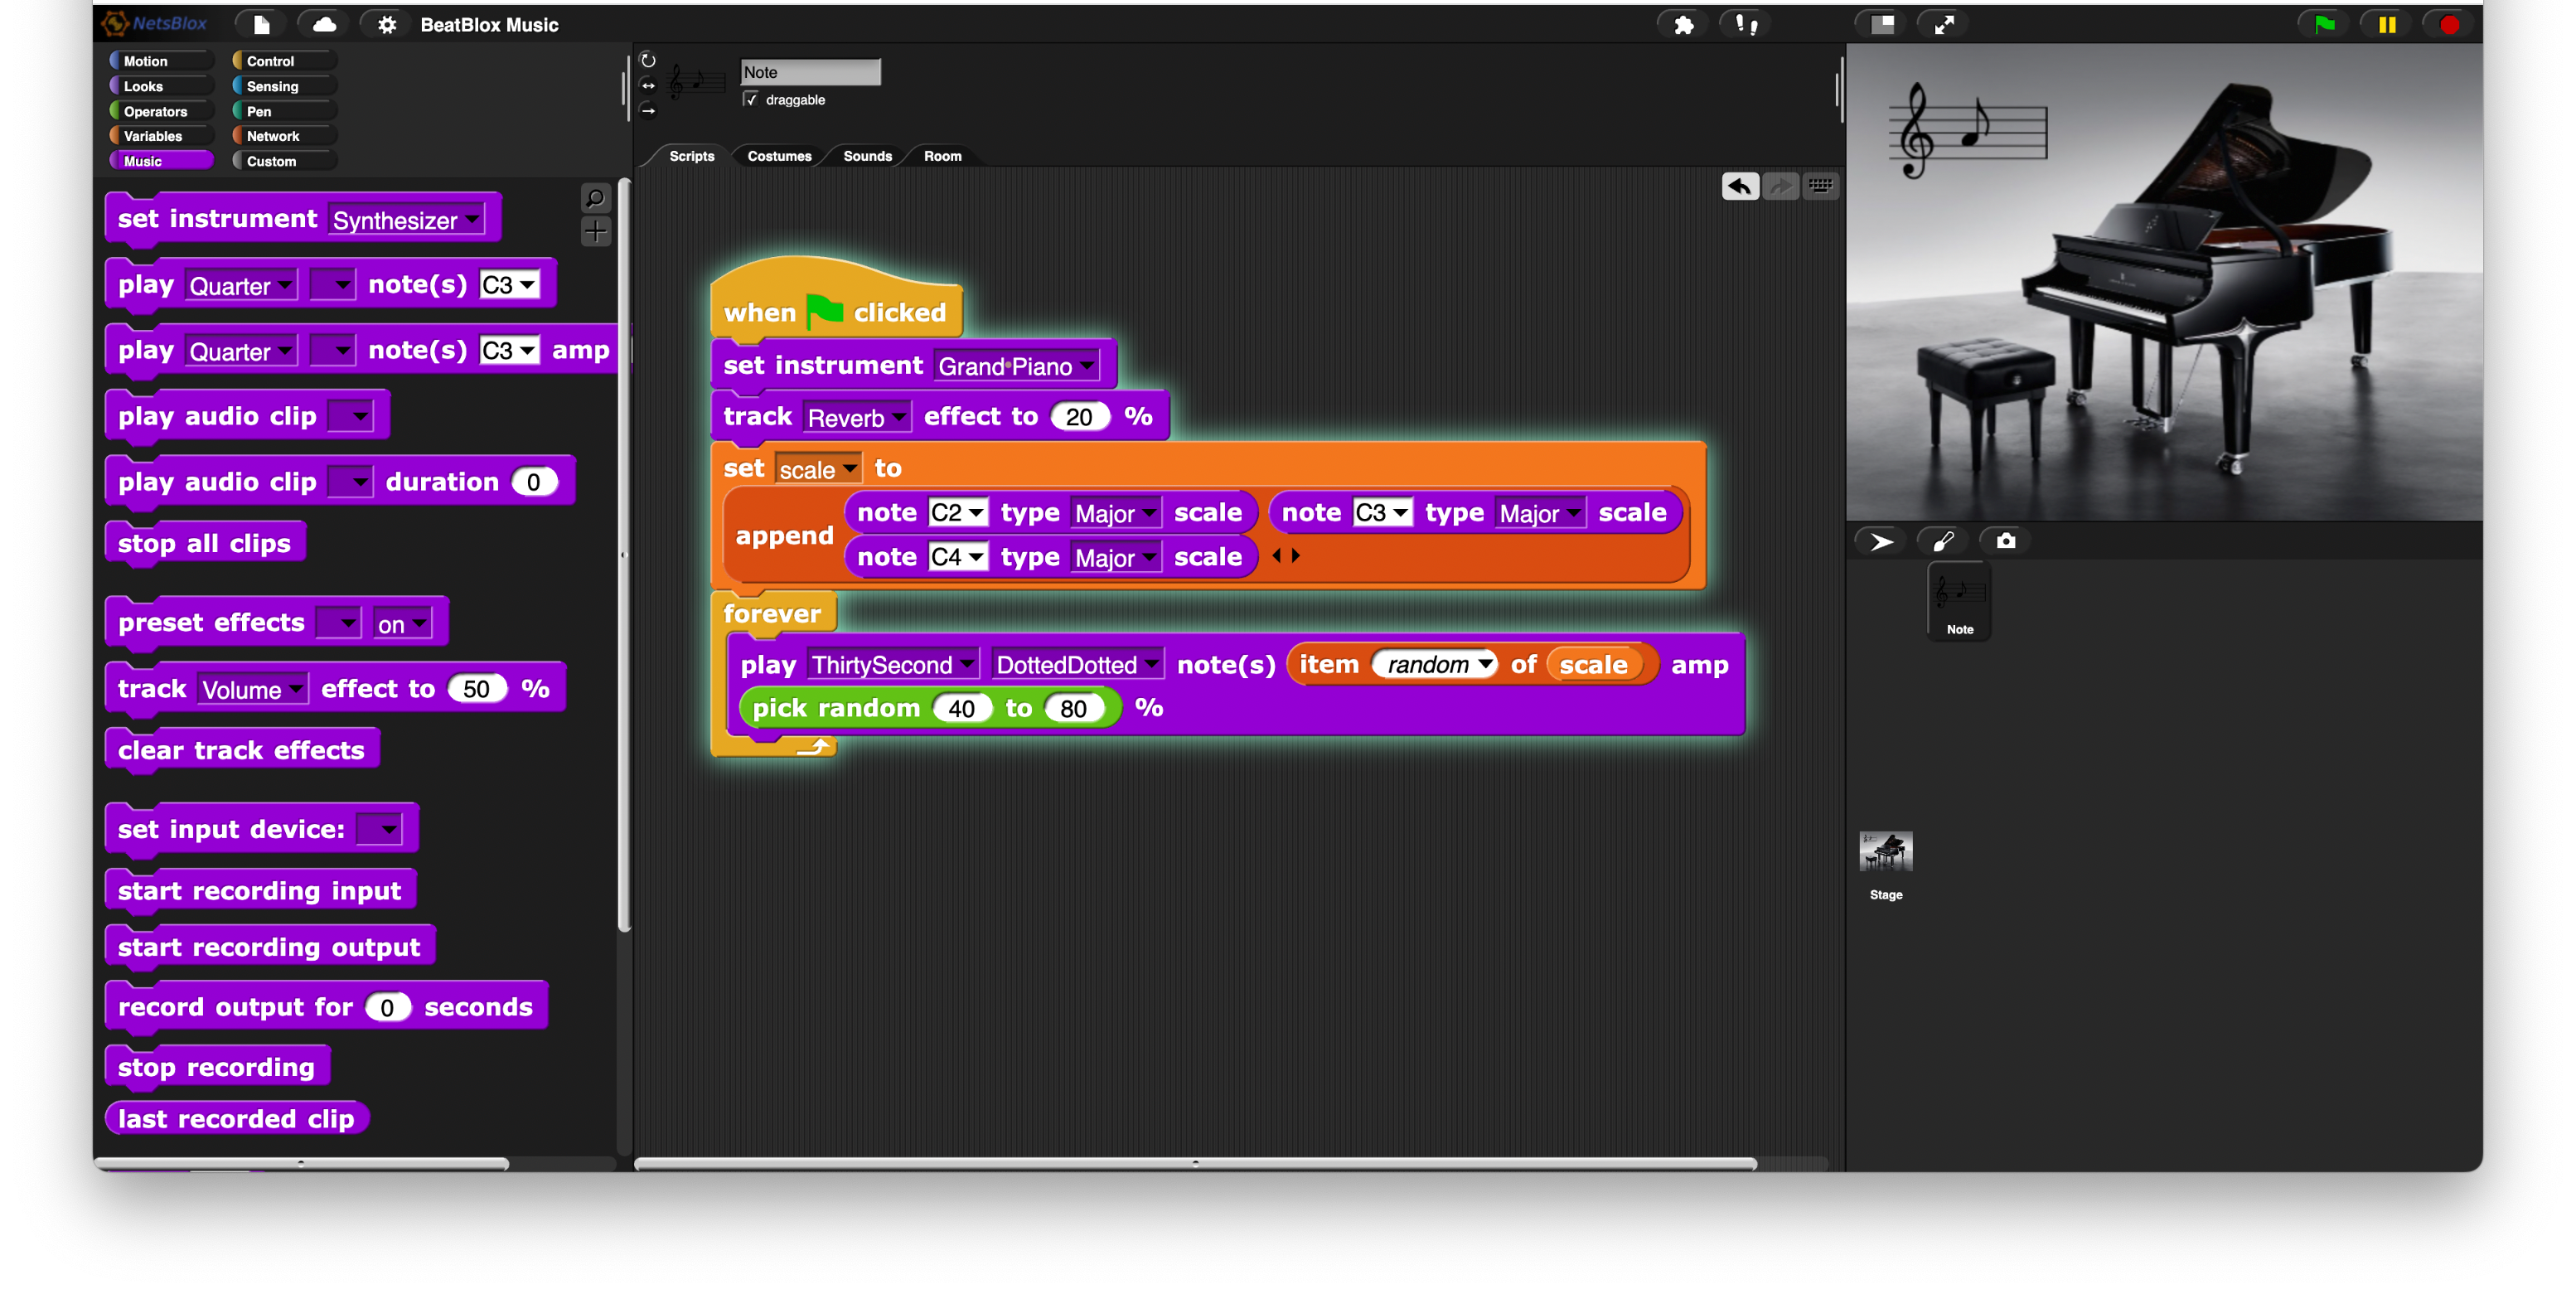Switch to the Costumes tab

pos(779,156)
